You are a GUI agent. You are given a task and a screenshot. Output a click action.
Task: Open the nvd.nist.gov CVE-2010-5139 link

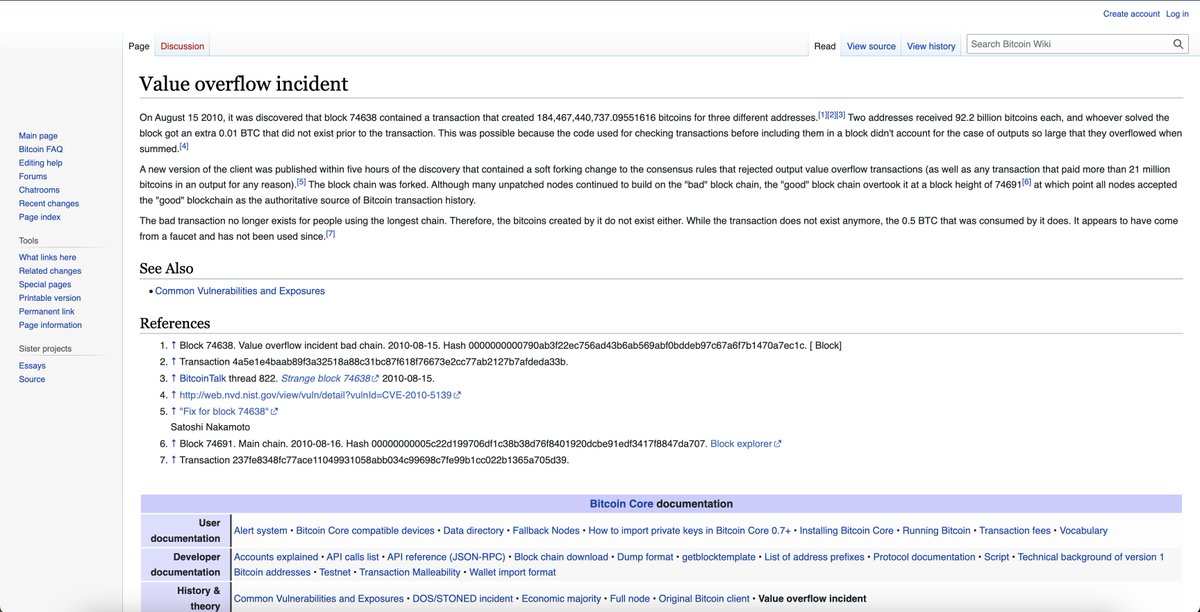pyautogui.click(x=320, y=395)
